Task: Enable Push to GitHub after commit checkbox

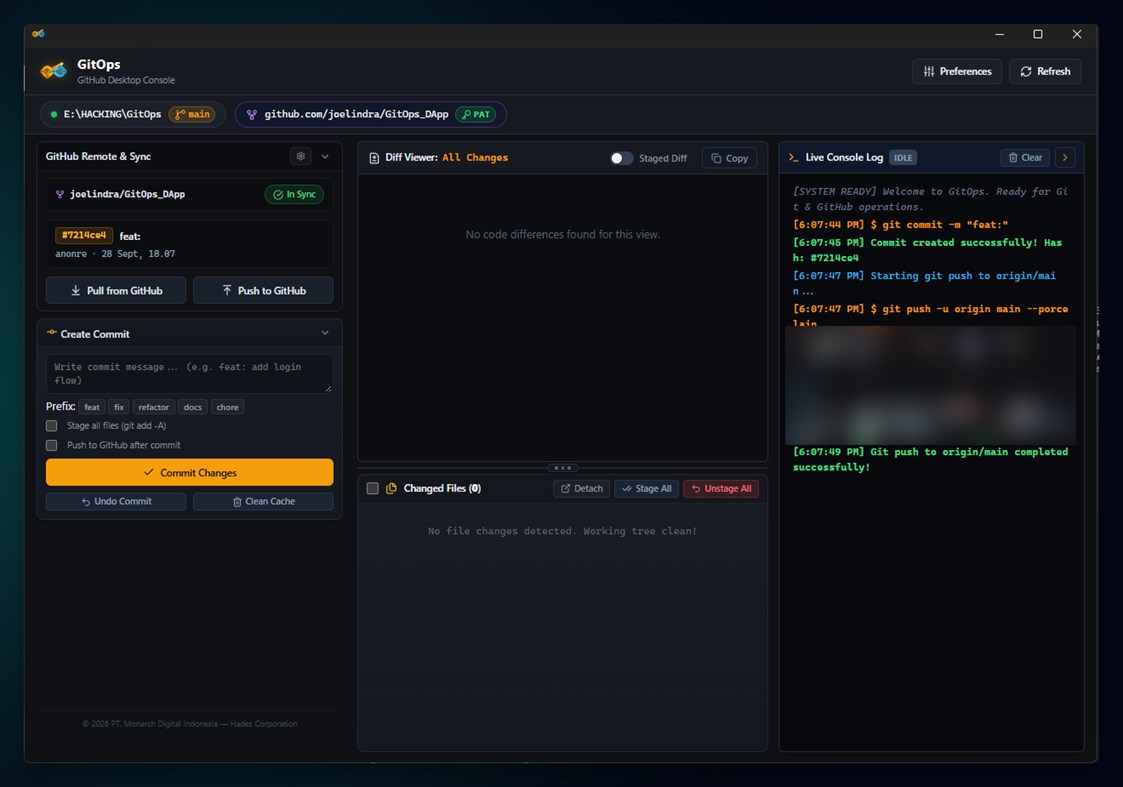Action: click(52, 445)
